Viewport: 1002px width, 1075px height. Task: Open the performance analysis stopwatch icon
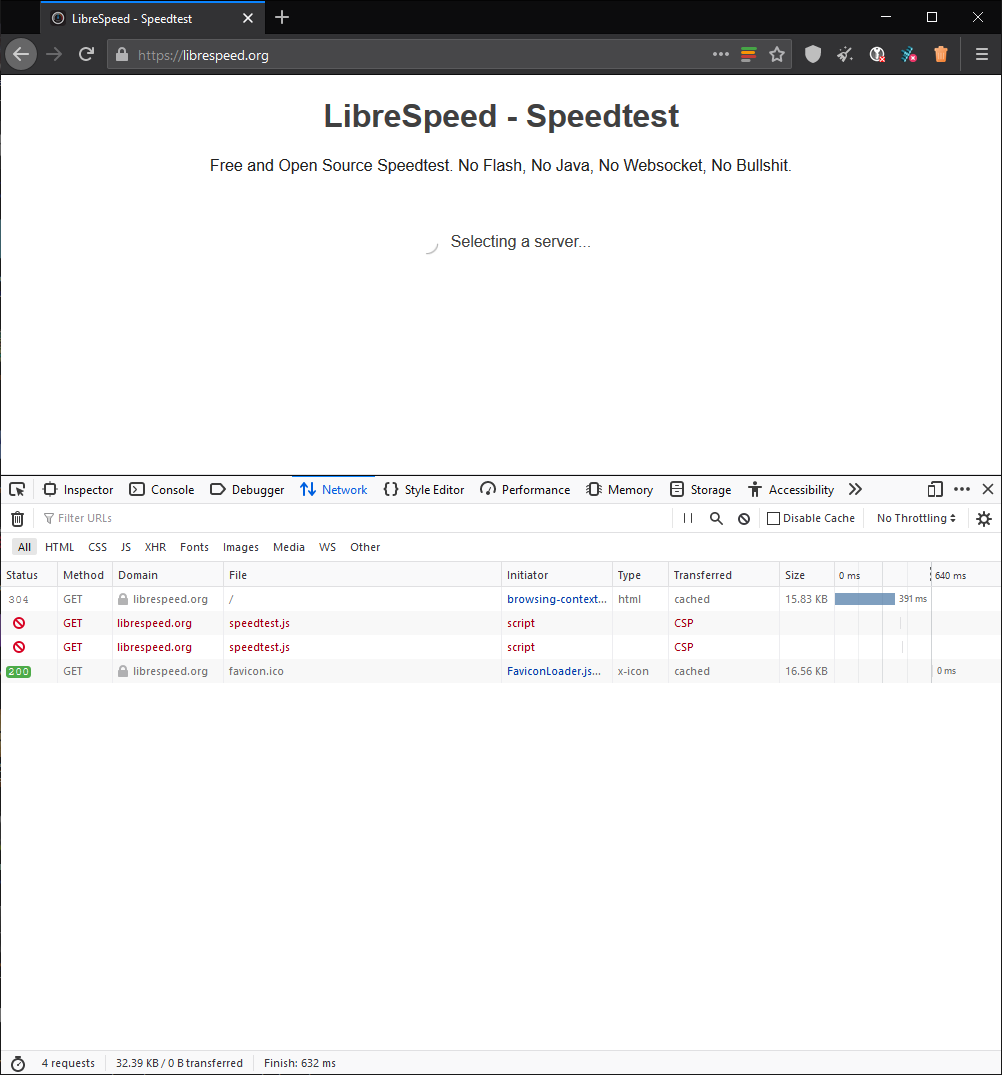pyautogui.click(x=17, y=1063)
